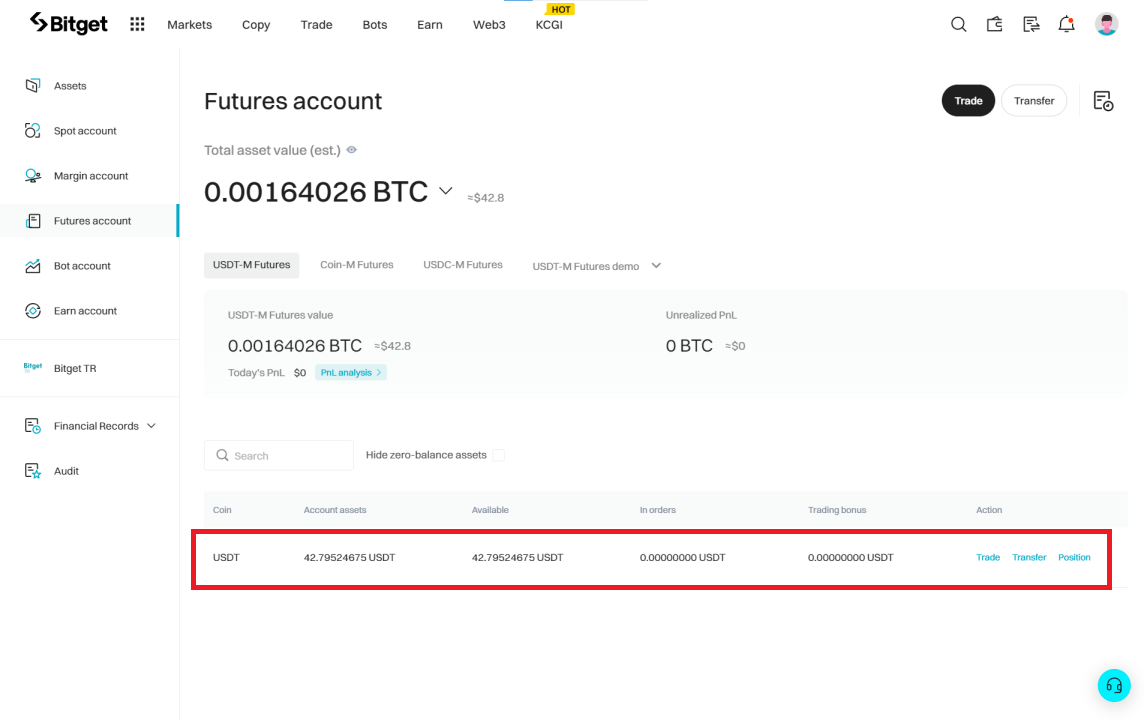Viewport: 1144px width, 720px height.
Task: Click the Margin account sidebar icon
Action: 33,176
